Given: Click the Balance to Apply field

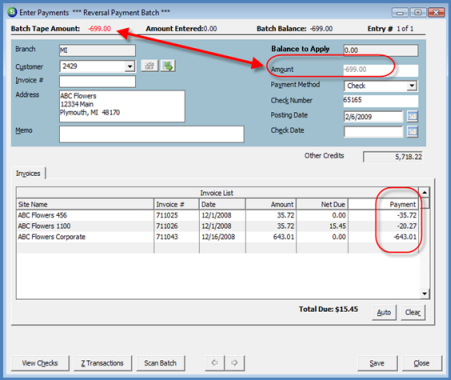Looking at the screenshot, I should coord(381,50).
